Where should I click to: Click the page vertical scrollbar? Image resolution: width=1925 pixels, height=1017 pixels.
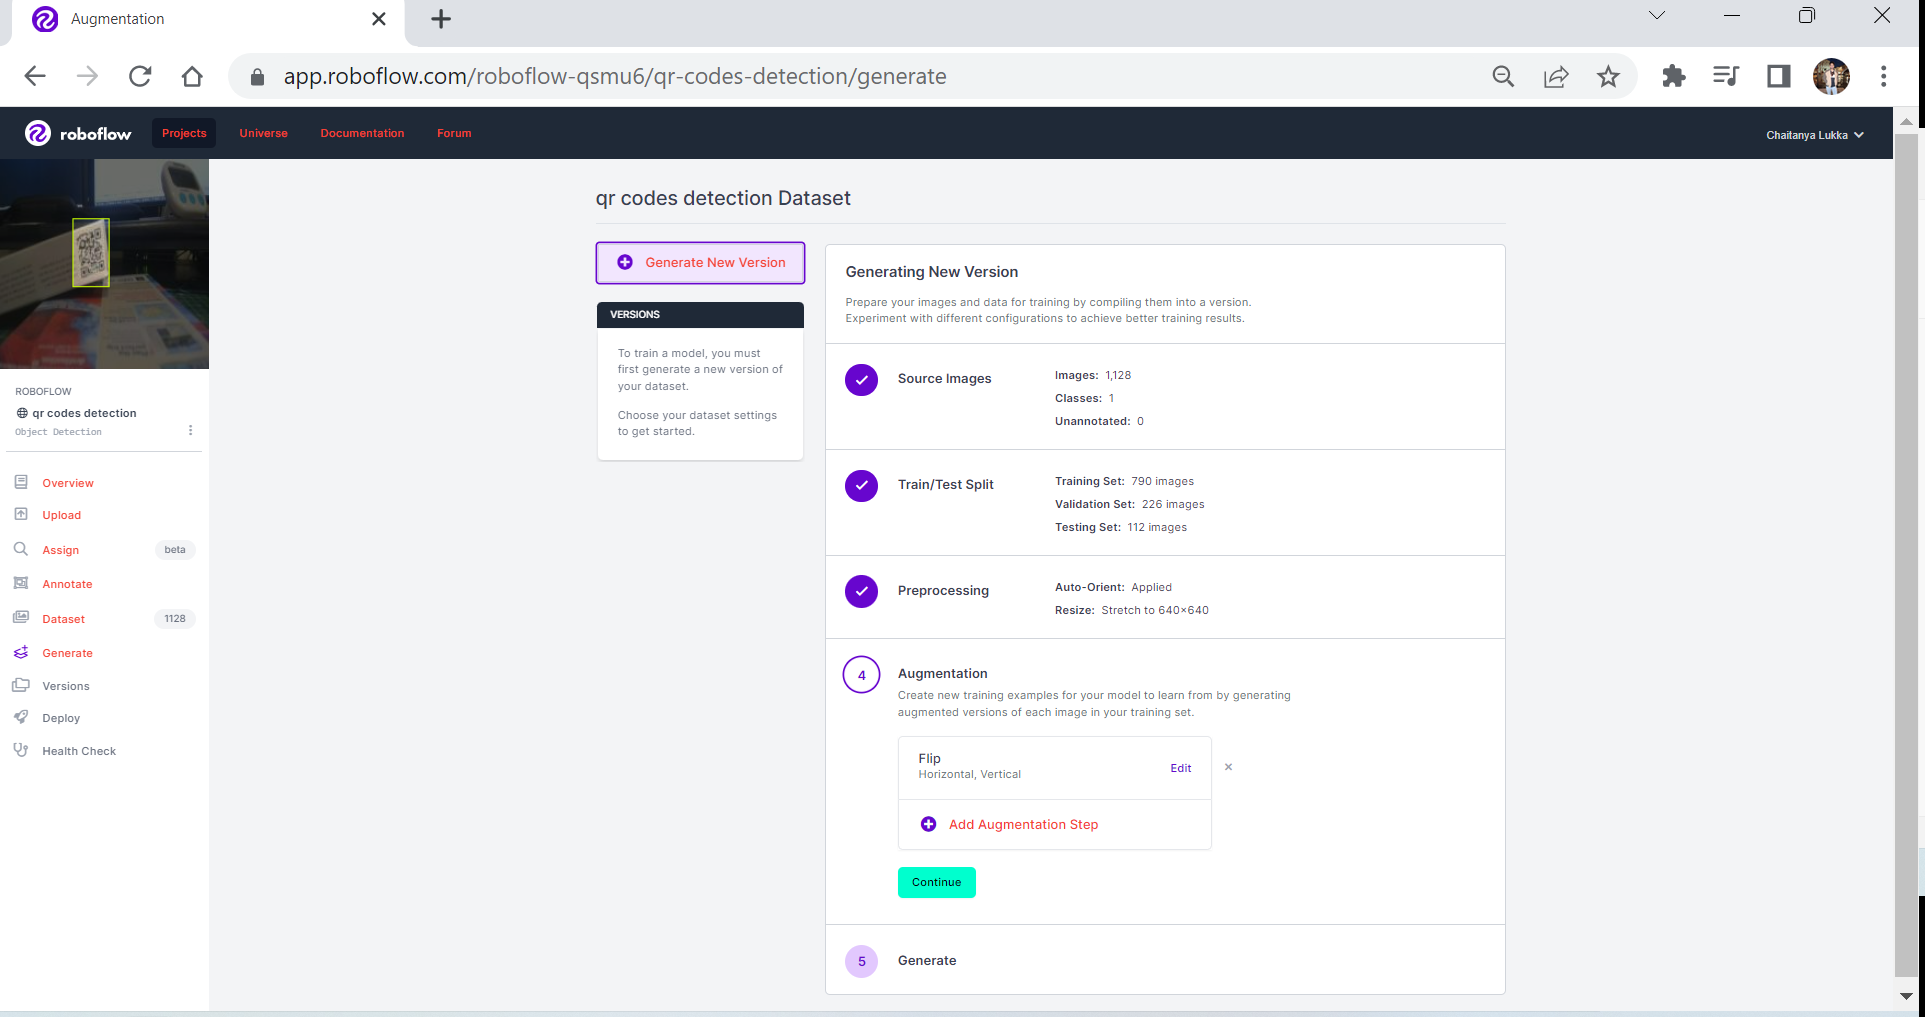click(x=1906, y=555)
